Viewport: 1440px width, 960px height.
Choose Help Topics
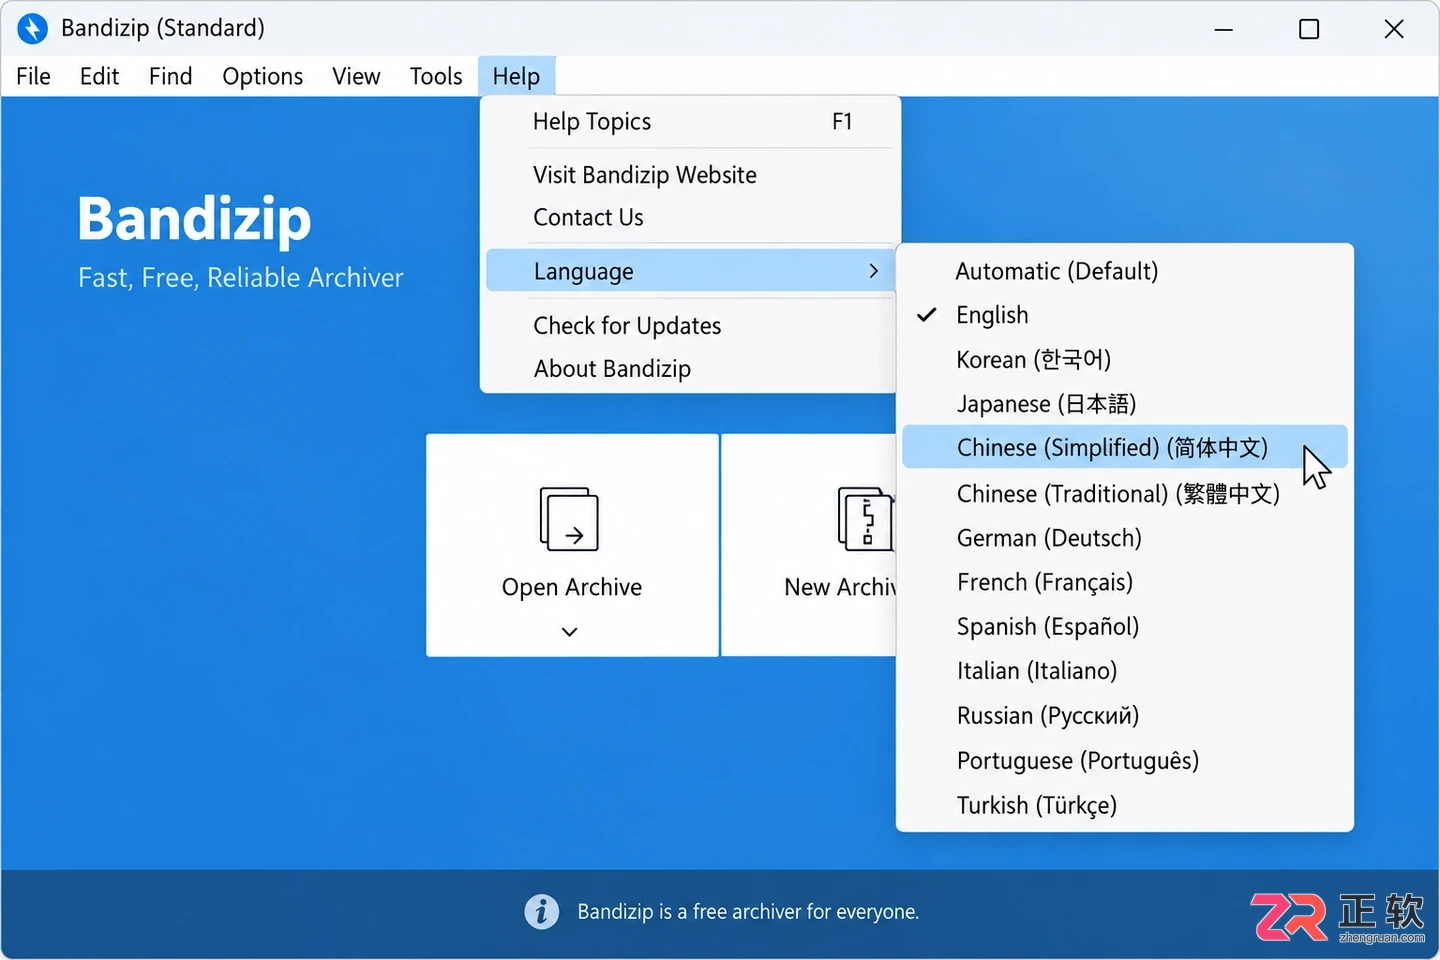click(690, 122)
